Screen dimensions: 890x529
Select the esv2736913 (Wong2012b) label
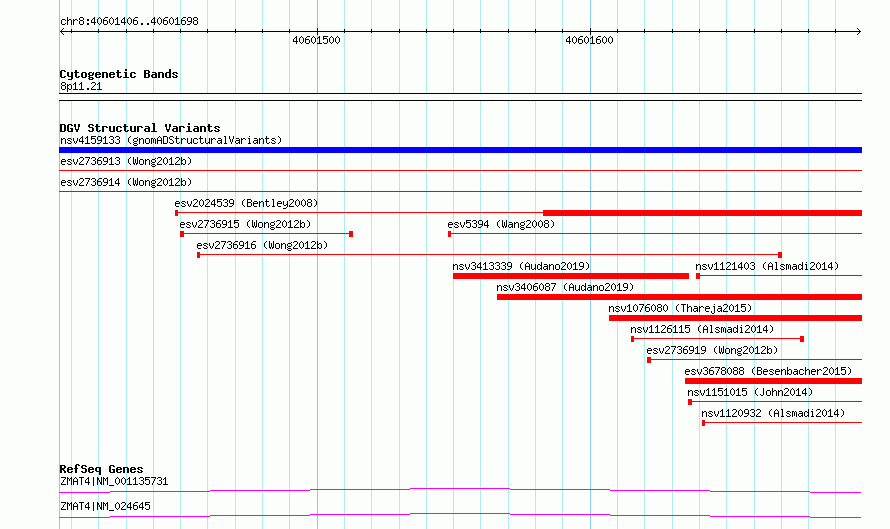(126, 161)
